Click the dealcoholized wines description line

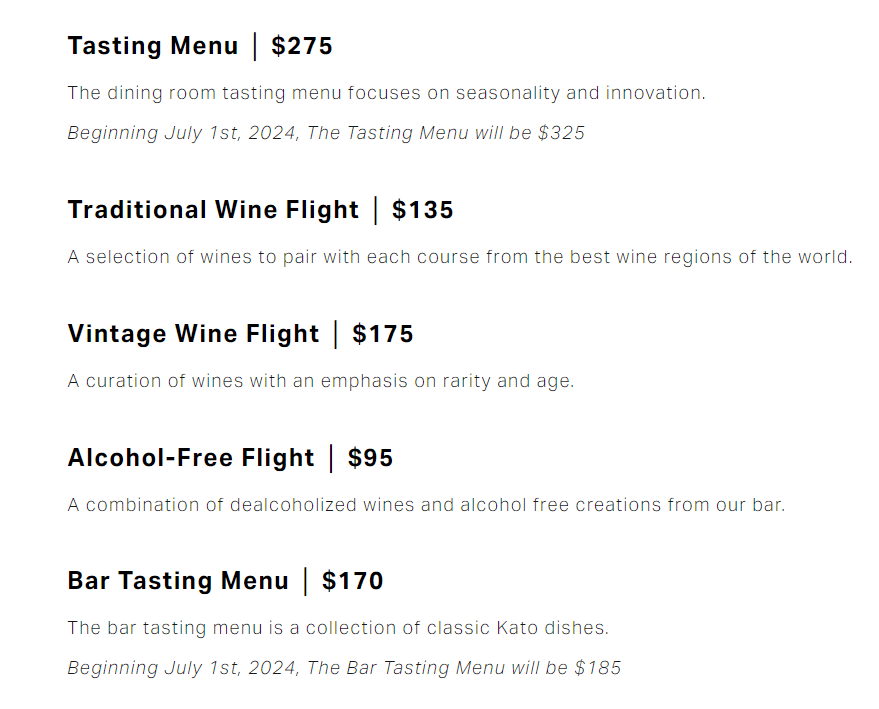click(x=426, y=505)
